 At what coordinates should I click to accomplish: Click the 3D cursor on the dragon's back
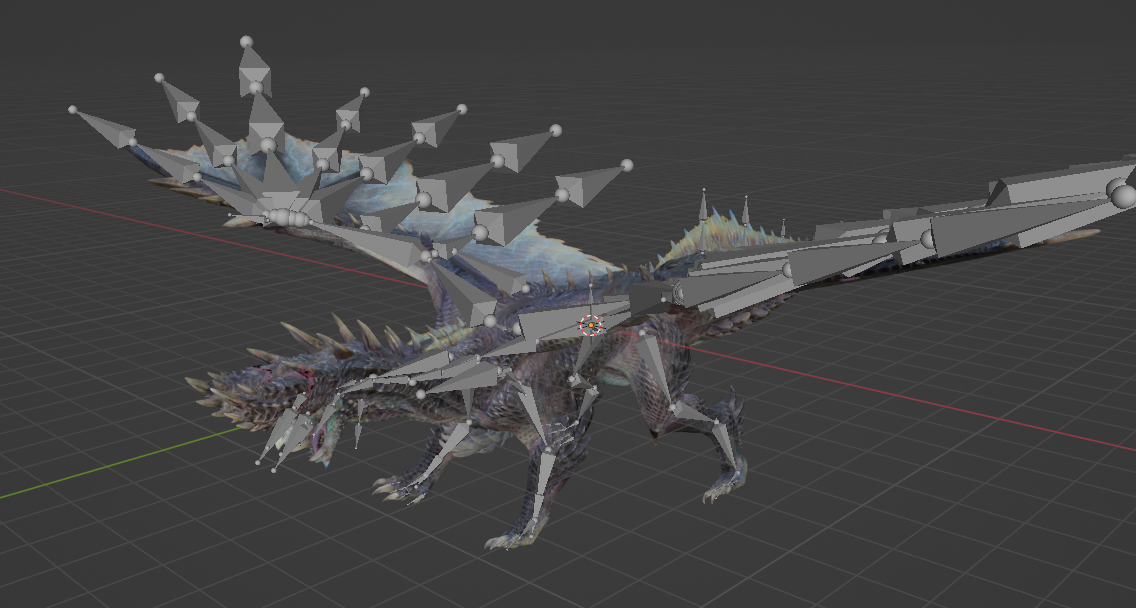click(x=592, y=326)
